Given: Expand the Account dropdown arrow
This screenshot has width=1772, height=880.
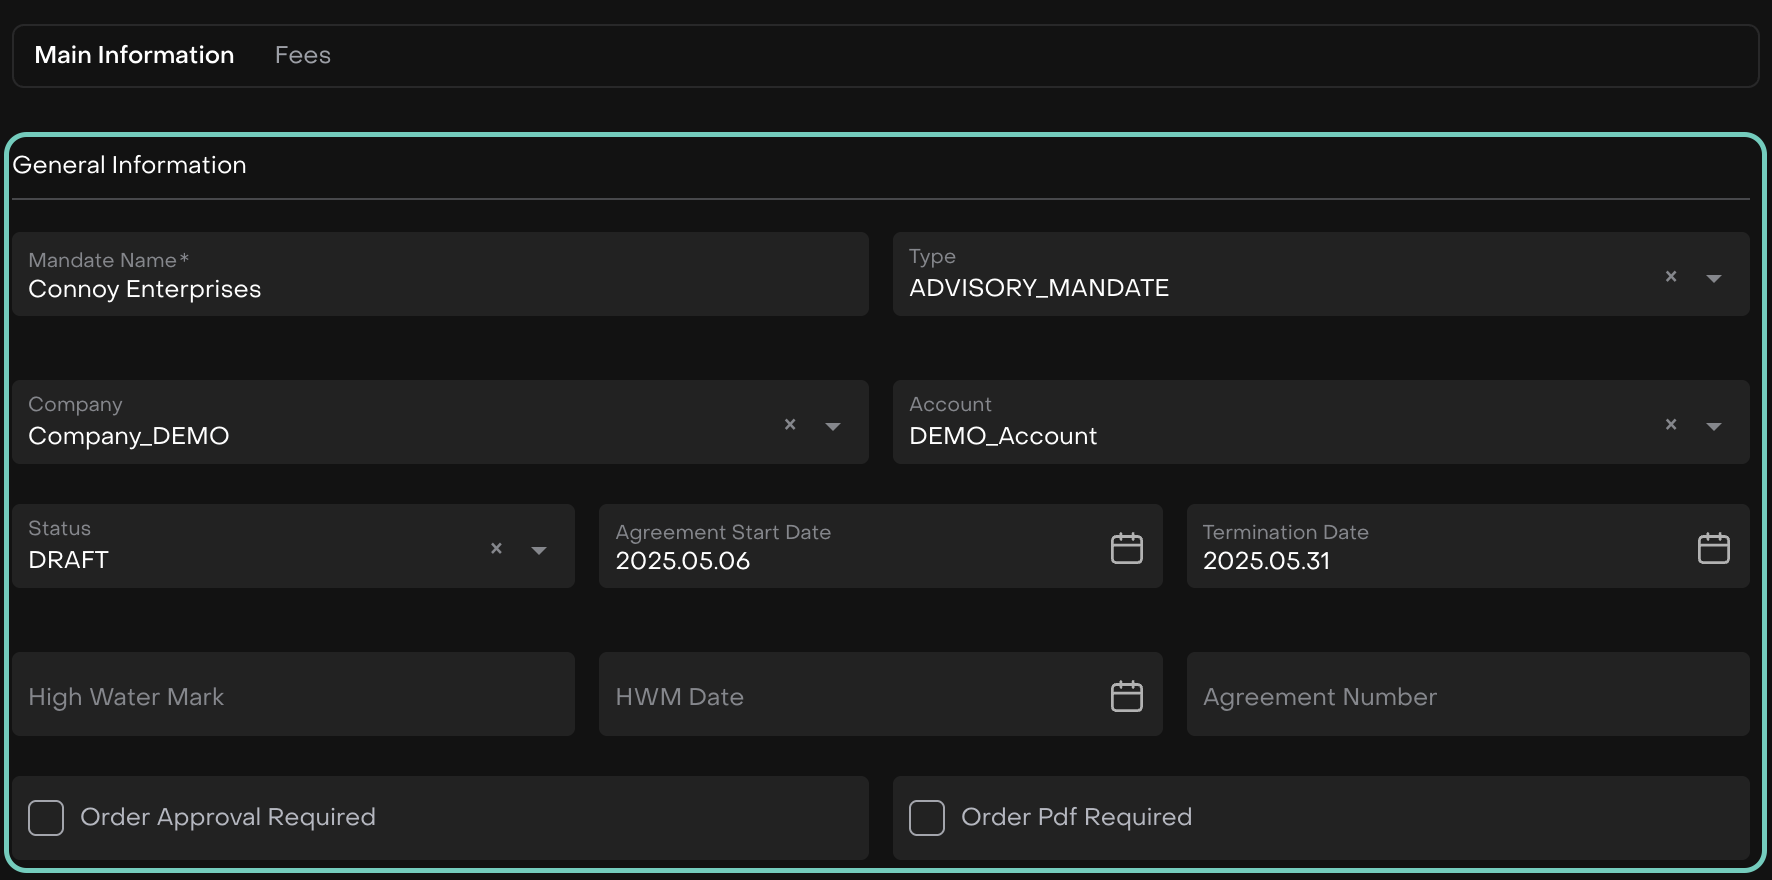Looking at the screenshot, I should pyautogui.click(x=1713, y=426).
